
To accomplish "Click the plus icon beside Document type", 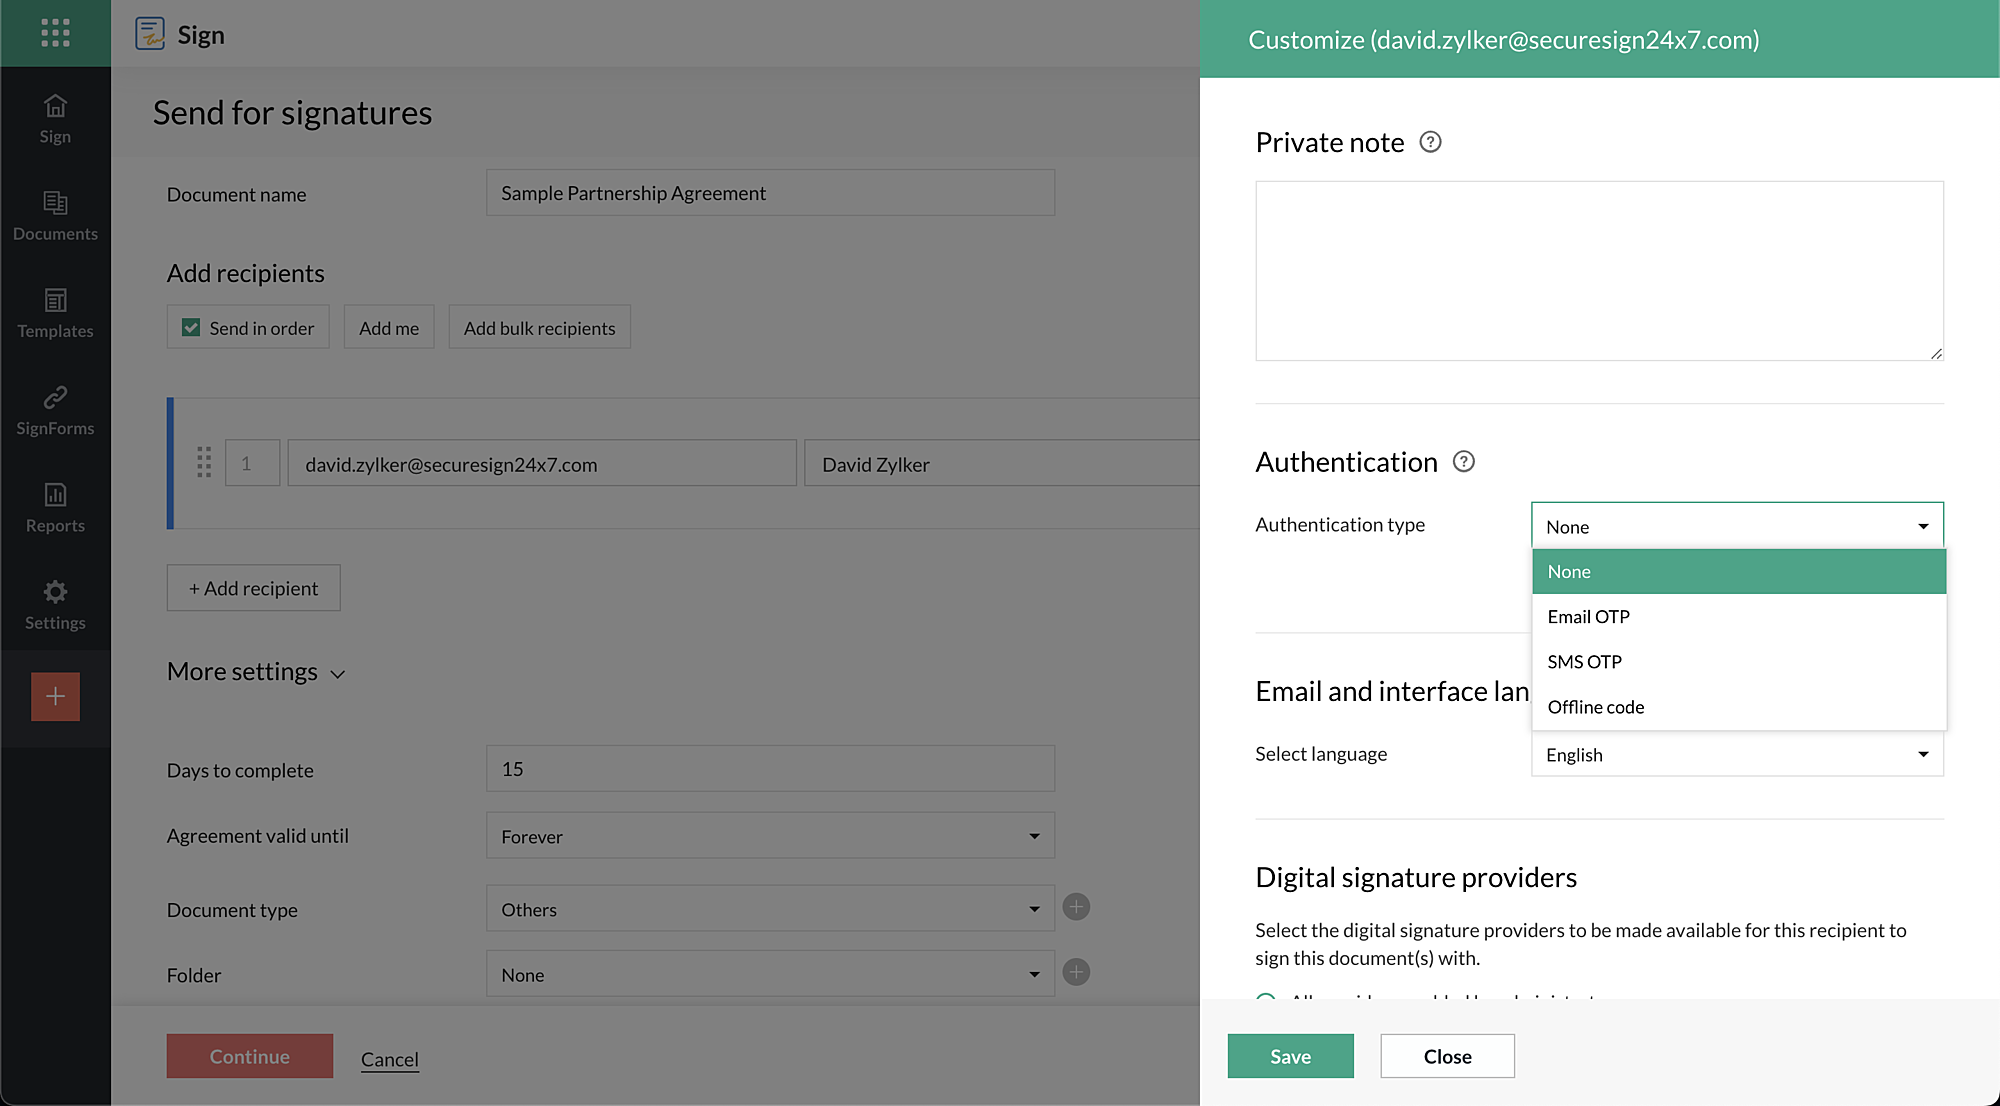I will click(1076, 906).
